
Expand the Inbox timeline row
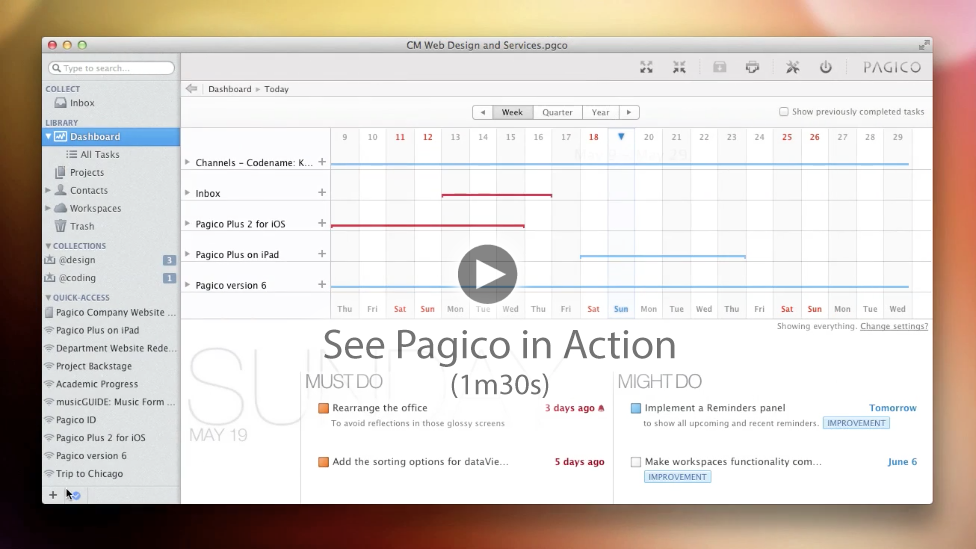(187, 192)
